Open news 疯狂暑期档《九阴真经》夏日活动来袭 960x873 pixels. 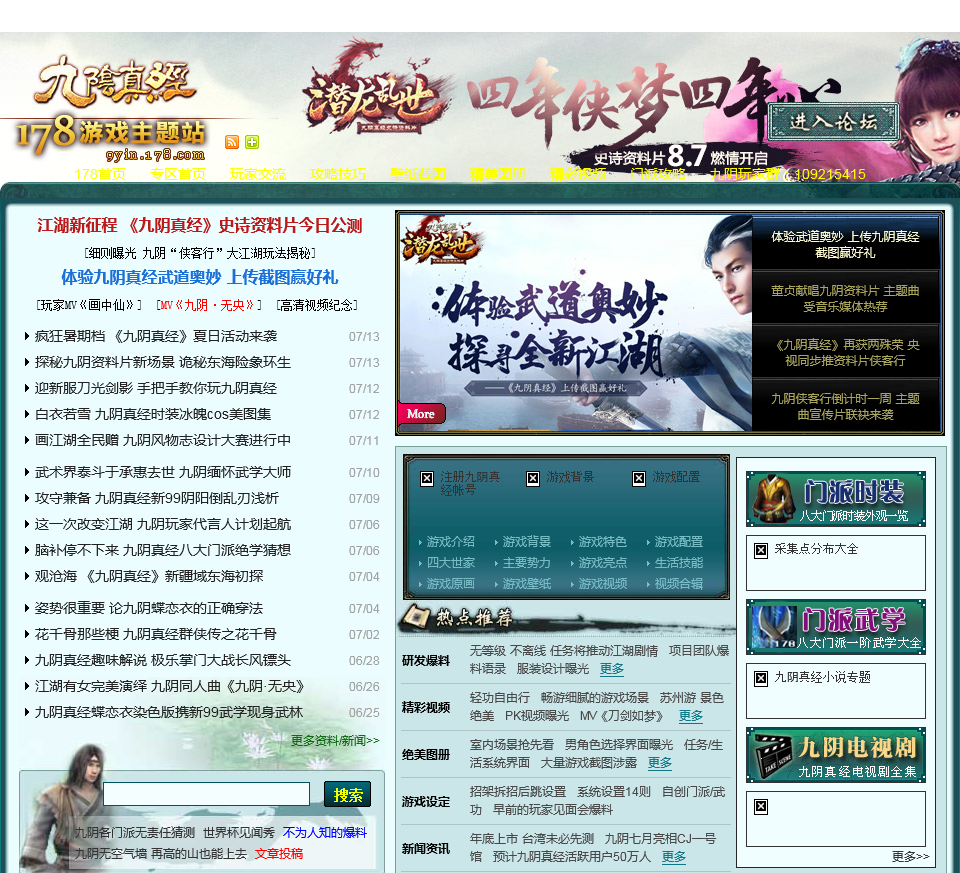tap(156, 336)
